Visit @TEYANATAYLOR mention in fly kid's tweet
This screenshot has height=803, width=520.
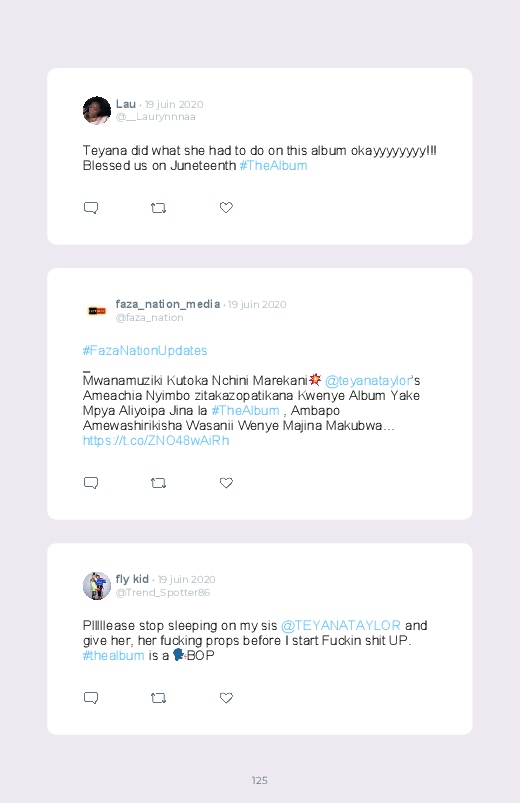click(x=341, y=626)
